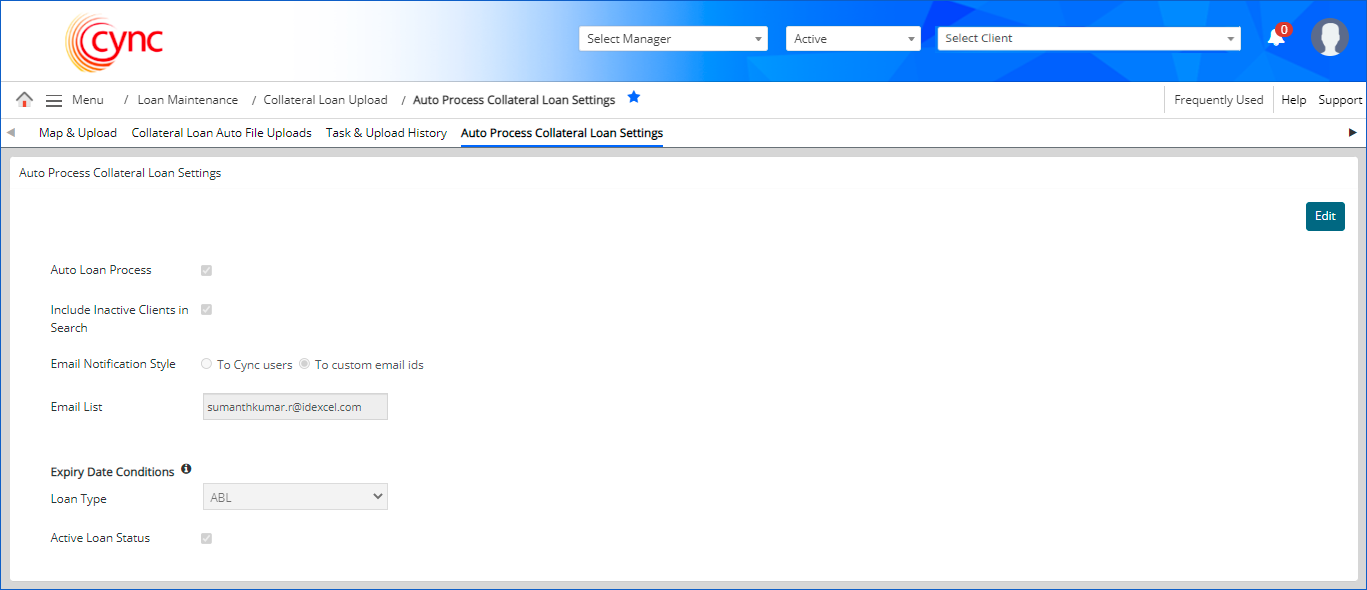Click the Cync logo
Viewport: 1367px width, 590px height.
[x=114, y=42]
